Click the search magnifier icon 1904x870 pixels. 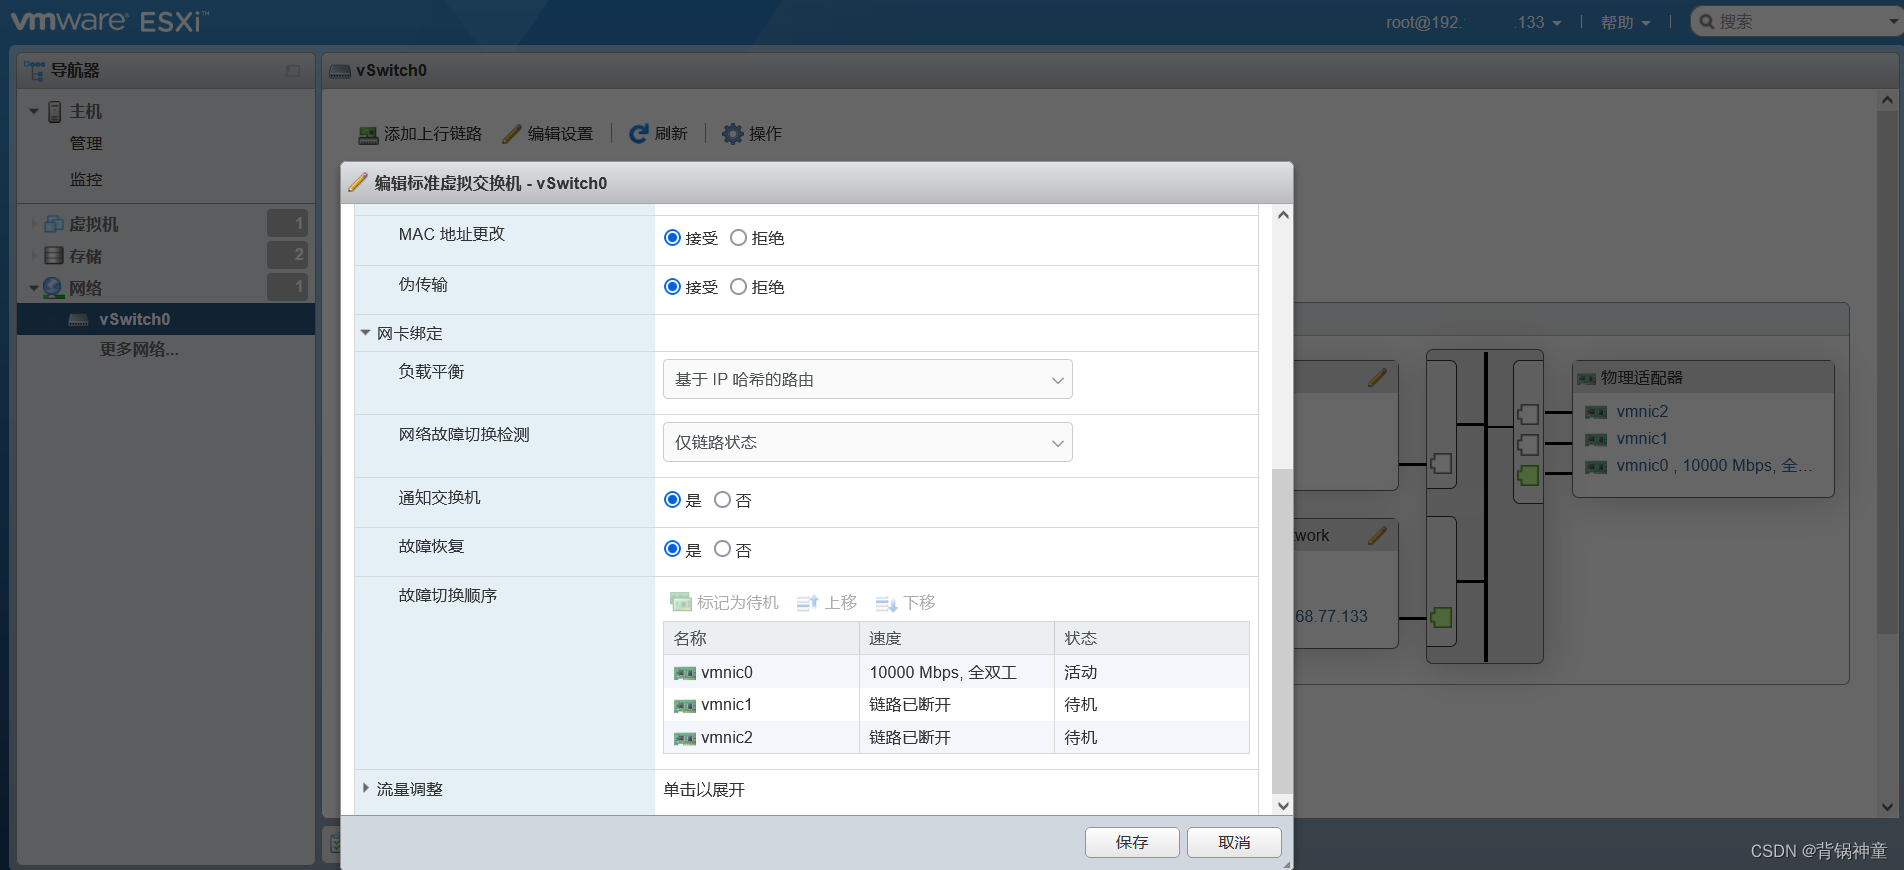[1707, 21]
